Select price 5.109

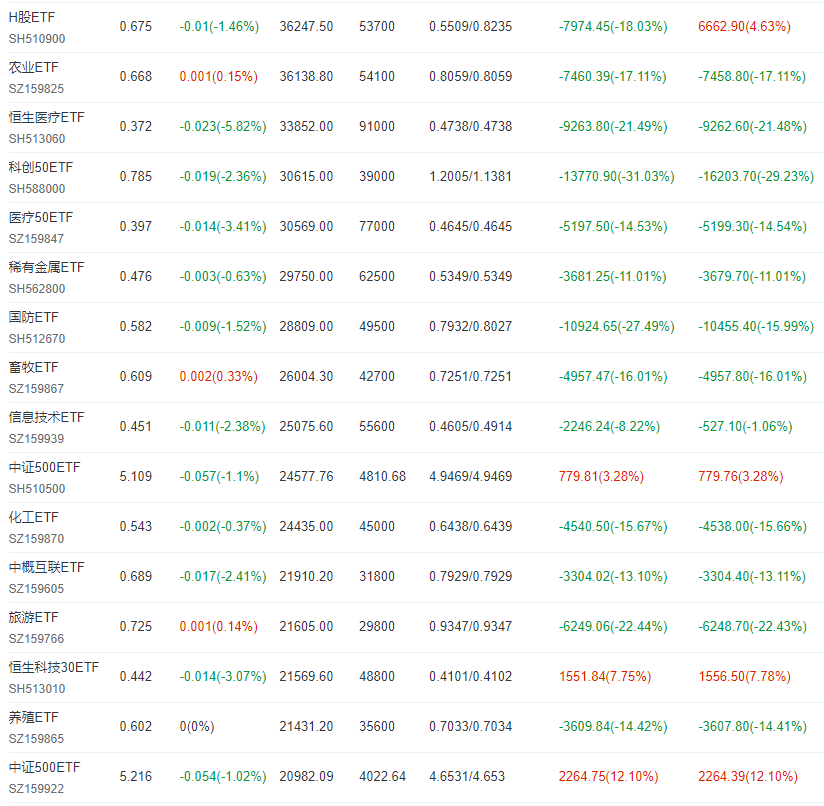point(136,476)
